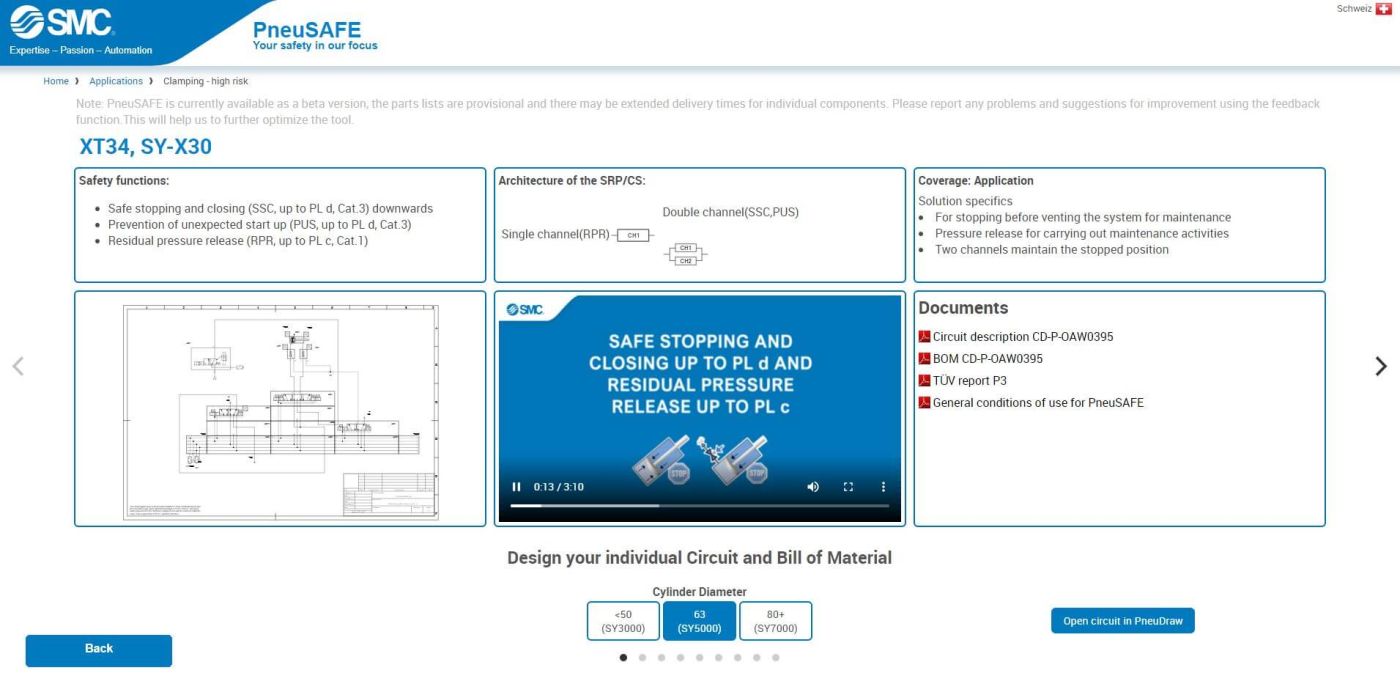The height and width of the screenshot is (673, 1400).
Task: Pause the video with the pause icon
Action: coord(517,487)
